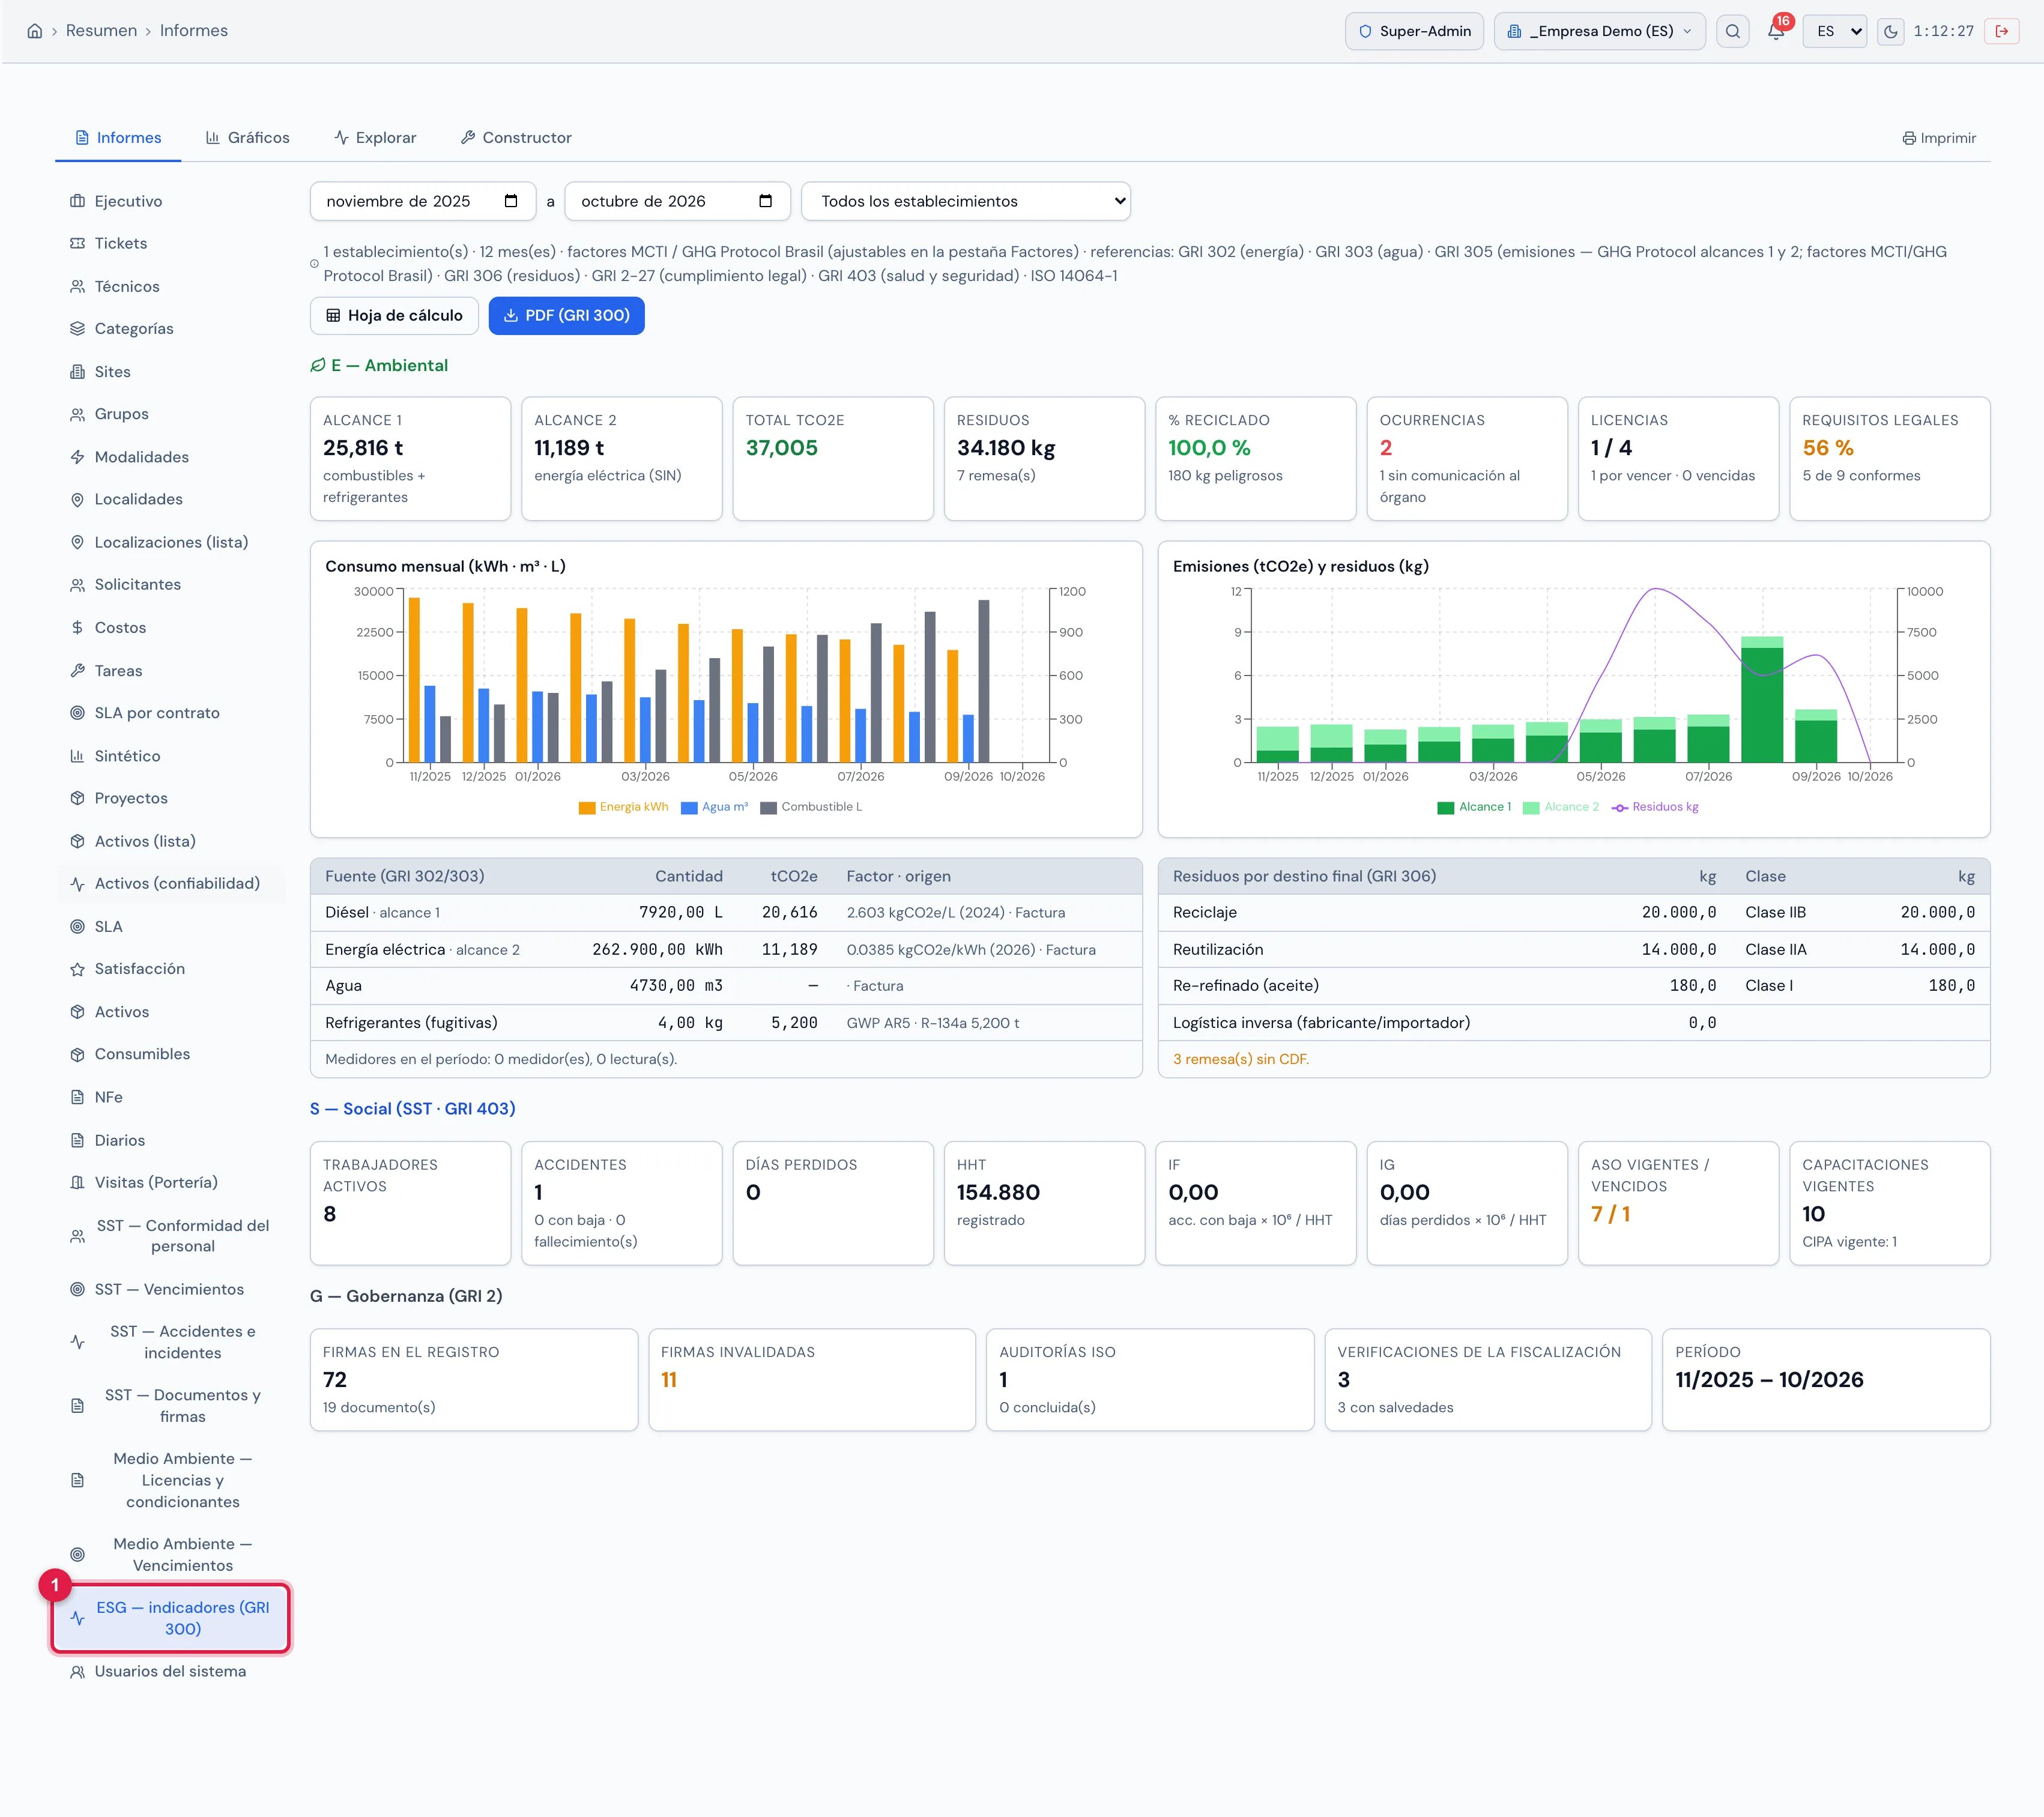Click the home icon in breadcrumb

[x=35, y=31]
